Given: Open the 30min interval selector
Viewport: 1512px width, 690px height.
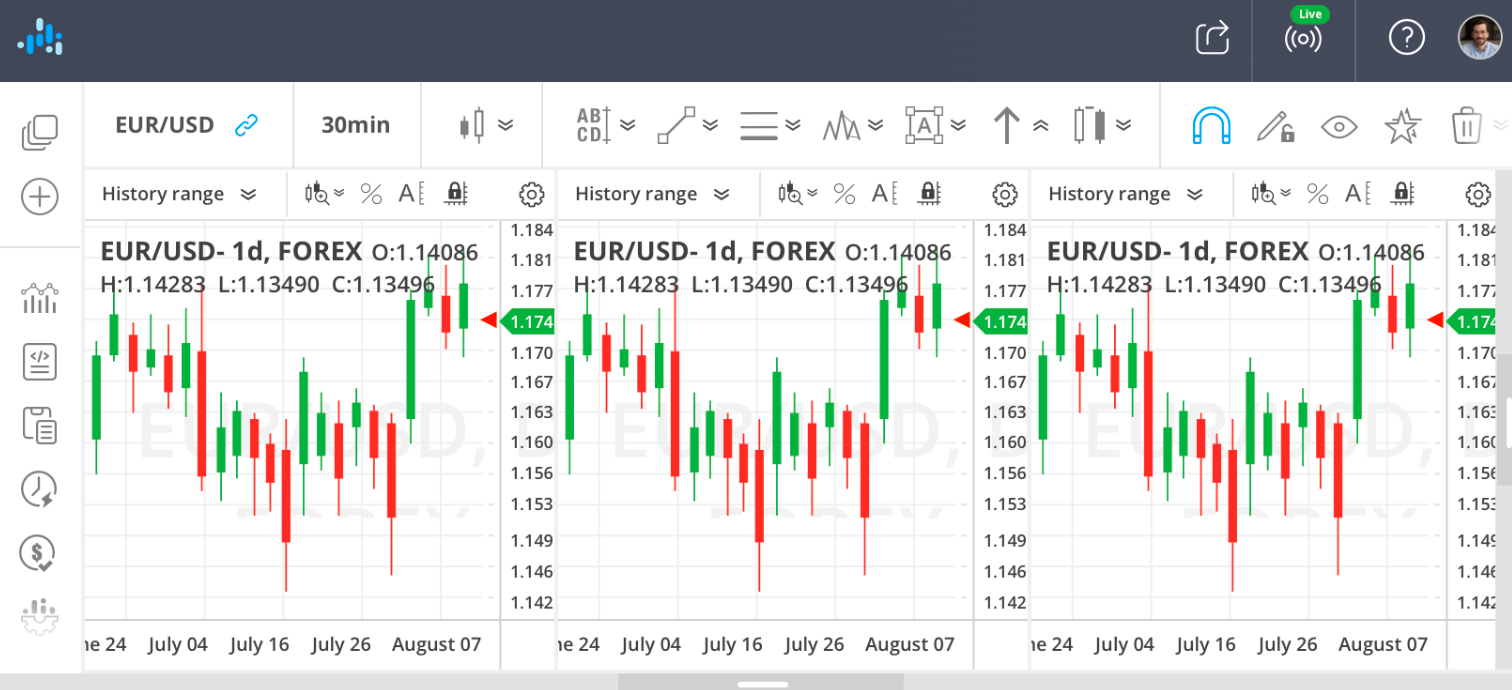Looking at the screenshot, I should [357, 124].
